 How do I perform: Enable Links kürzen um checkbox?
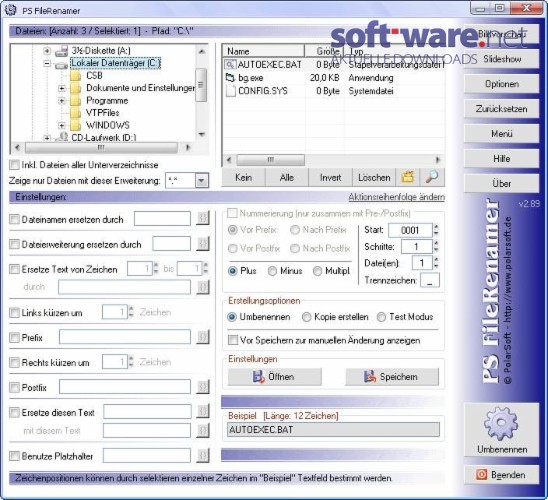coord(14,312)
